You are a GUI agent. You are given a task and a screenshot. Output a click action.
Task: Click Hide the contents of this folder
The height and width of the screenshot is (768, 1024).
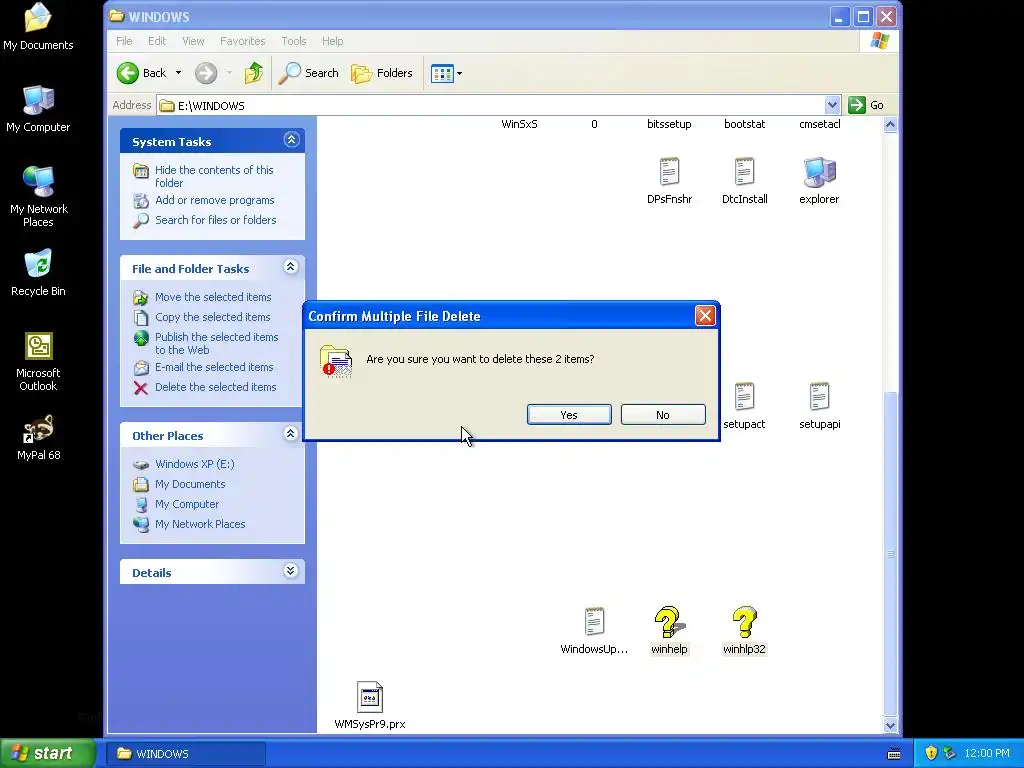click(214, 176)
